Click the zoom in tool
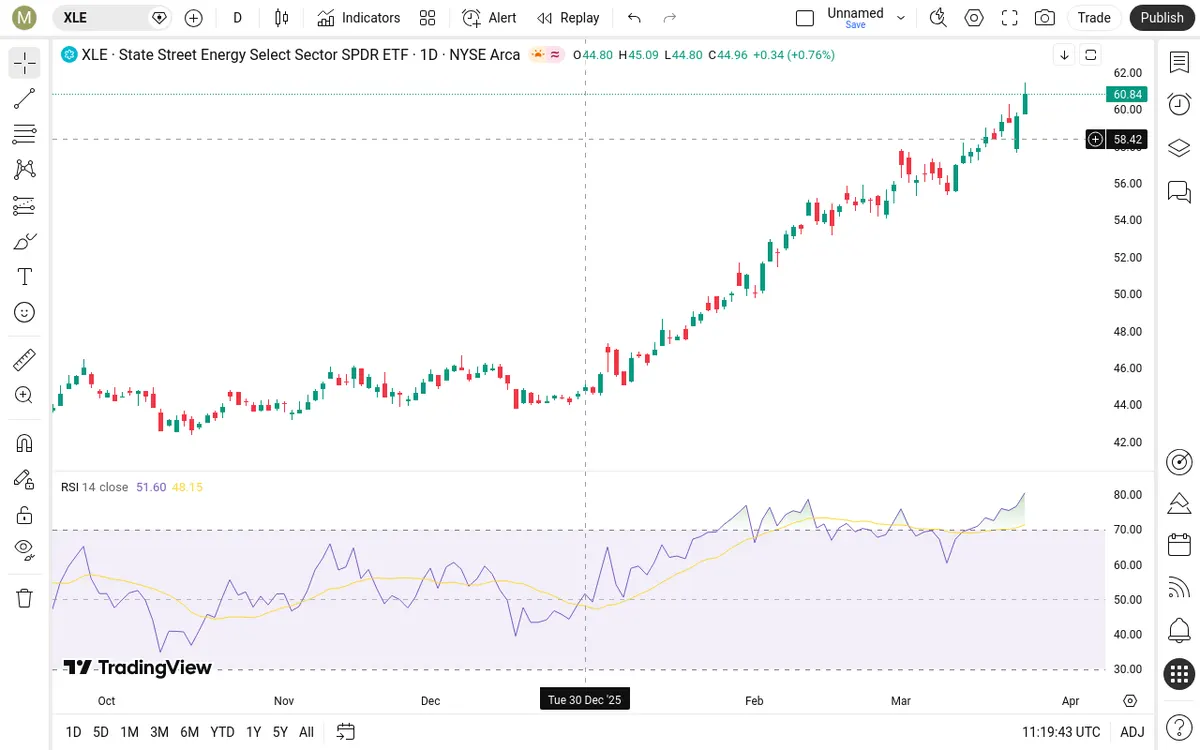 24,395
